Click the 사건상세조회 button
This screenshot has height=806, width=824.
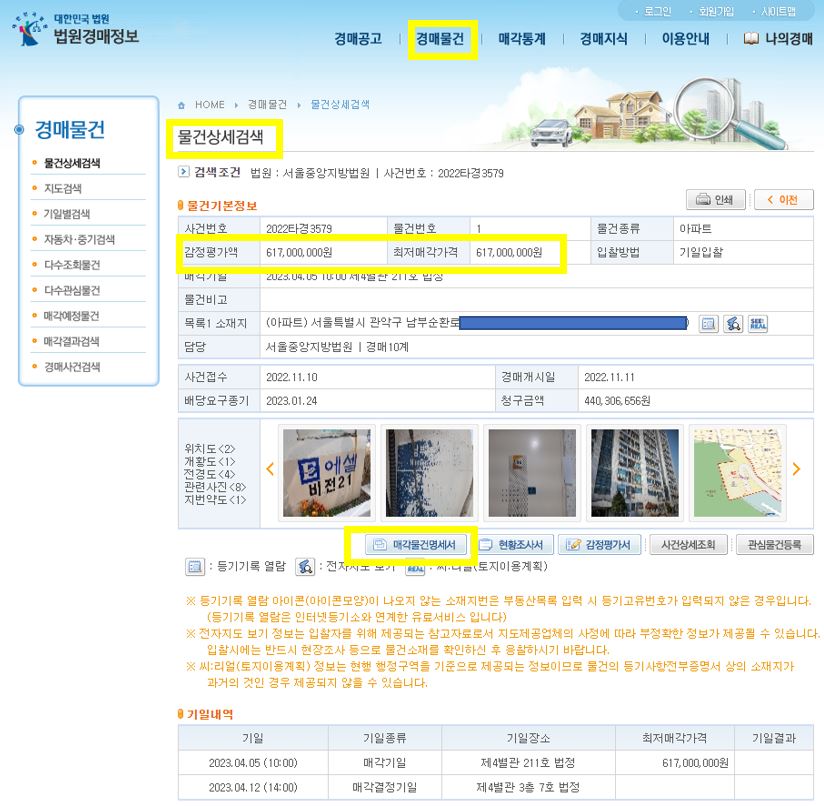click(688, 545)
